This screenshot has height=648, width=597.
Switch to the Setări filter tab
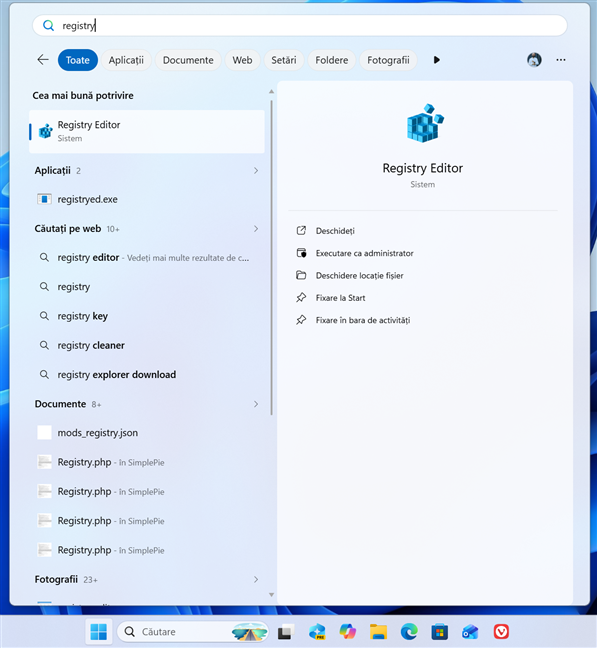(283, 60)
